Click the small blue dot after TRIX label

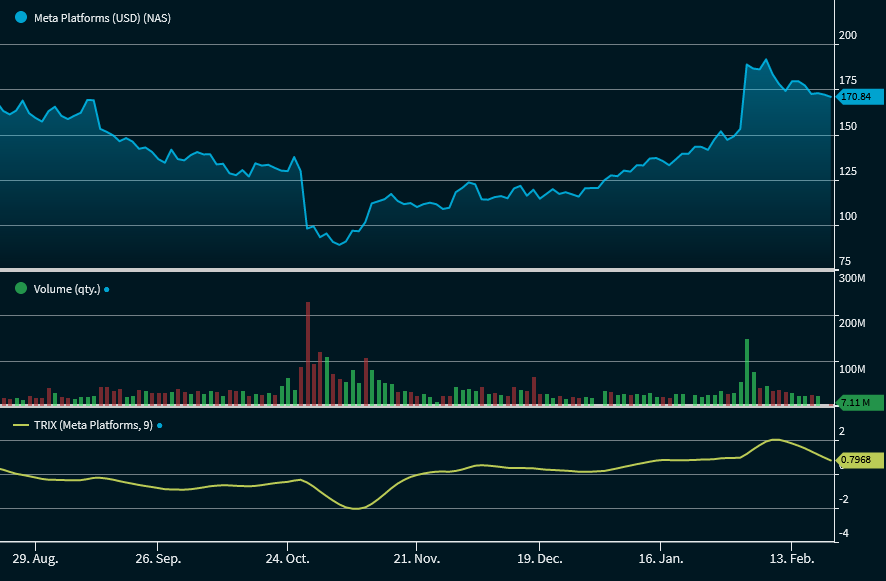coord(159,426)
